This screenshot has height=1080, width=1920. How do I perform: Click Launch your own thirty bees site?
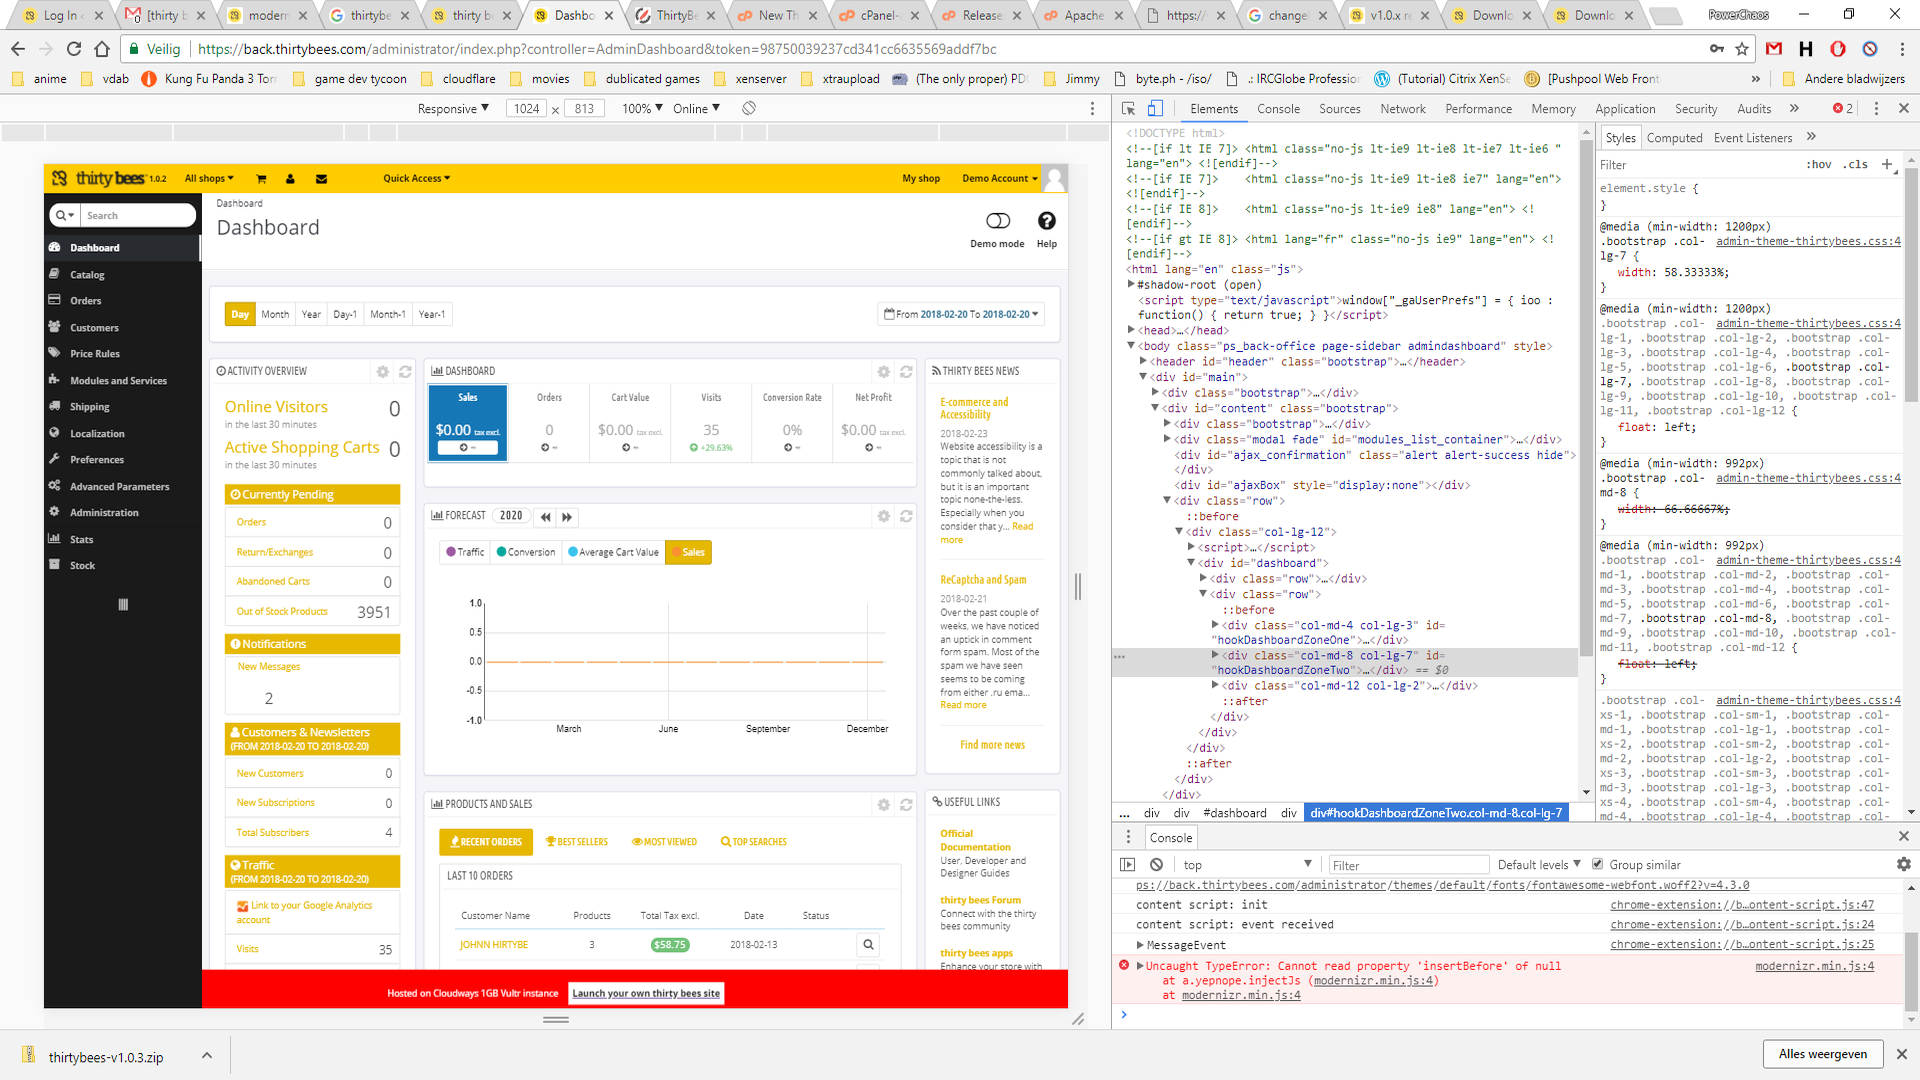[x=645, y=993]
